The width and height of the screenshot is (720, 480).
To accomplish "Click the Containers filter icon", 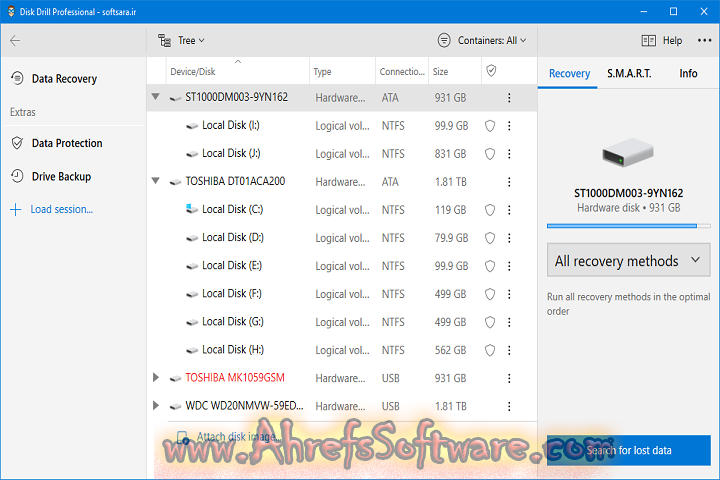I will click(444, 40).
